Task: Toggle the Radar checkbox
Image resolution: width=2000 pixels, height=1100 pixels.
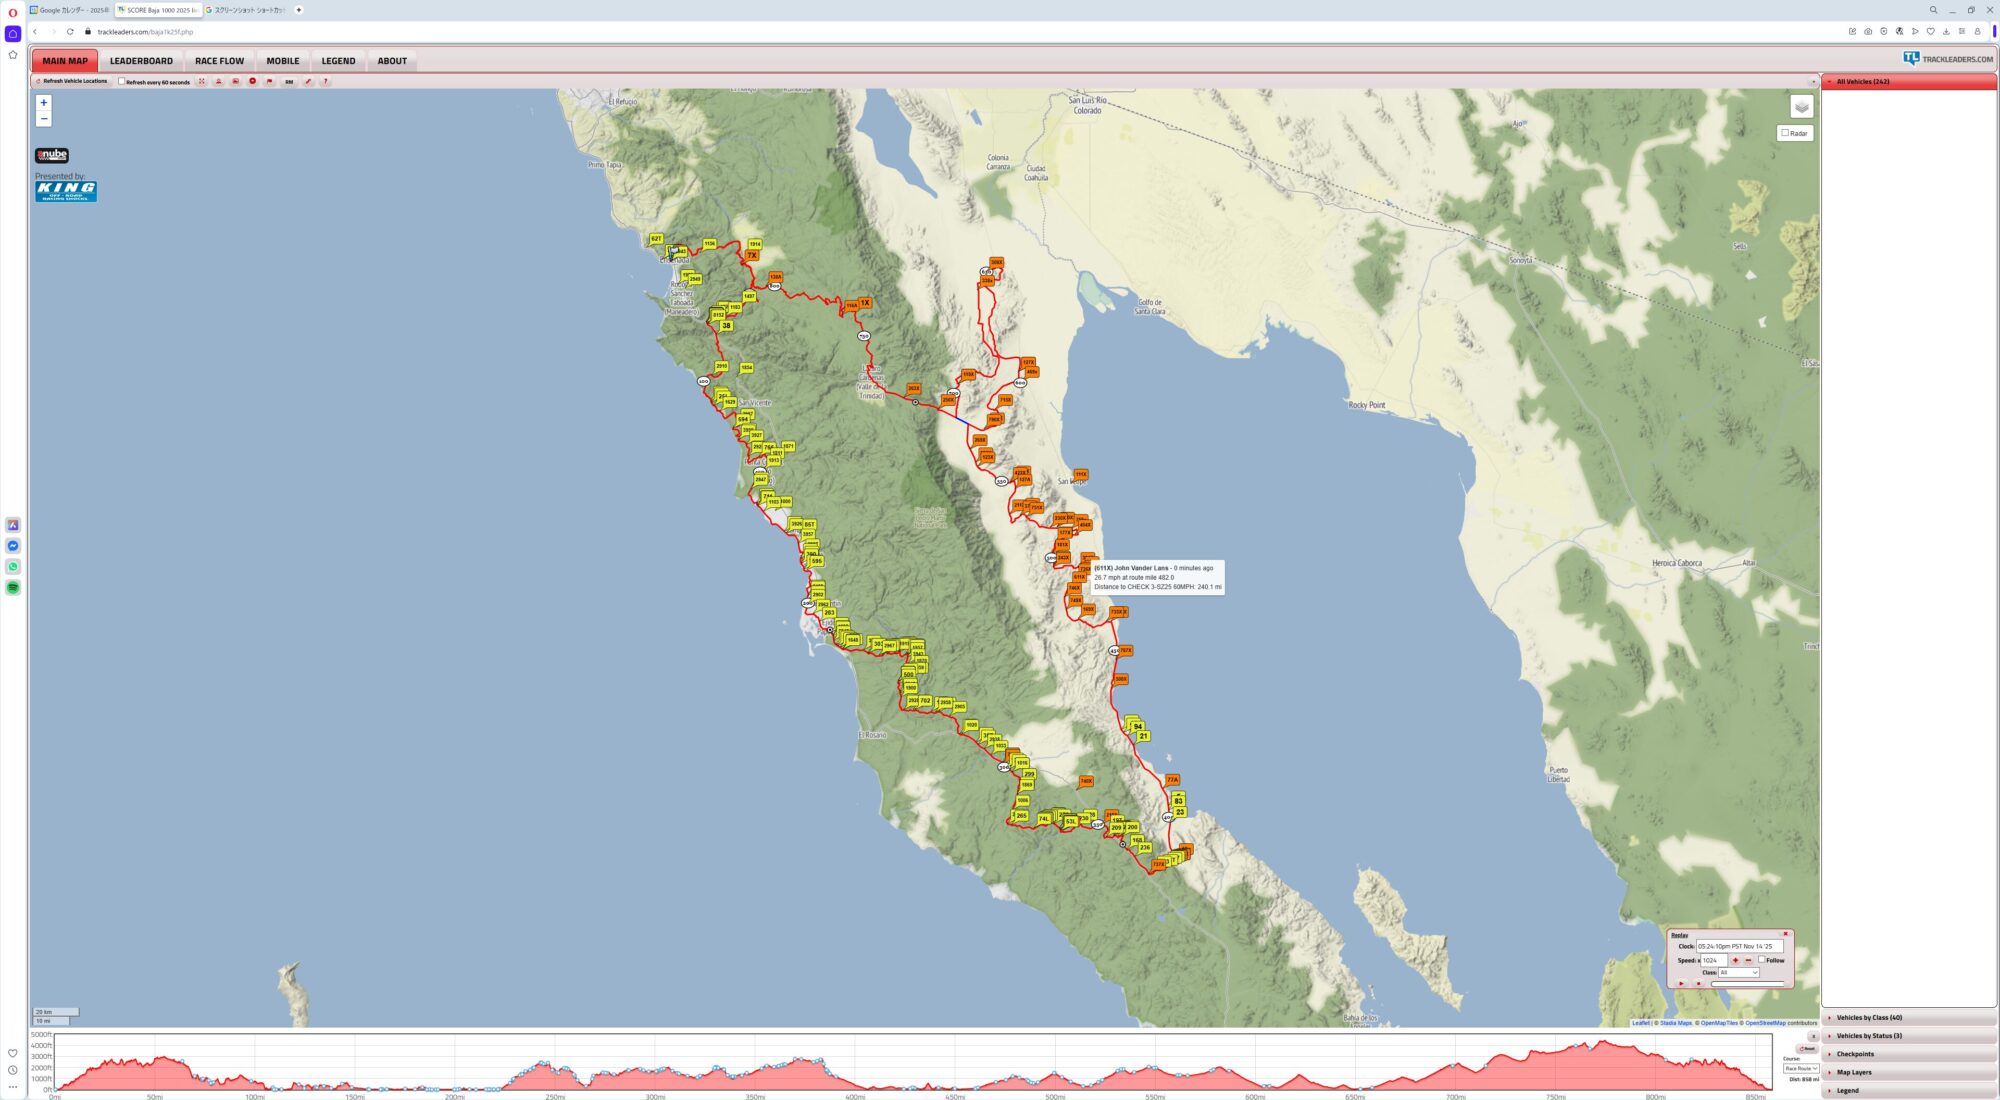Action: coord(1785,133)
